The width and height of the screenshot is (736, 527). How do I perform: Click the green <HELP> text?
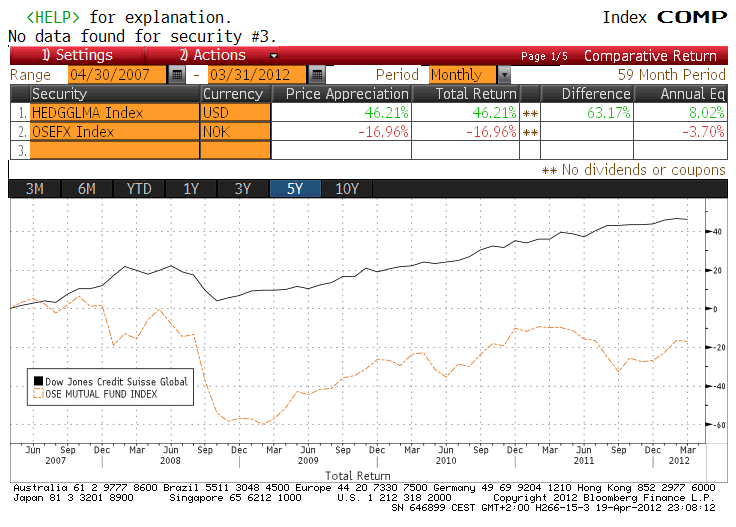click(x=53, y=17)
